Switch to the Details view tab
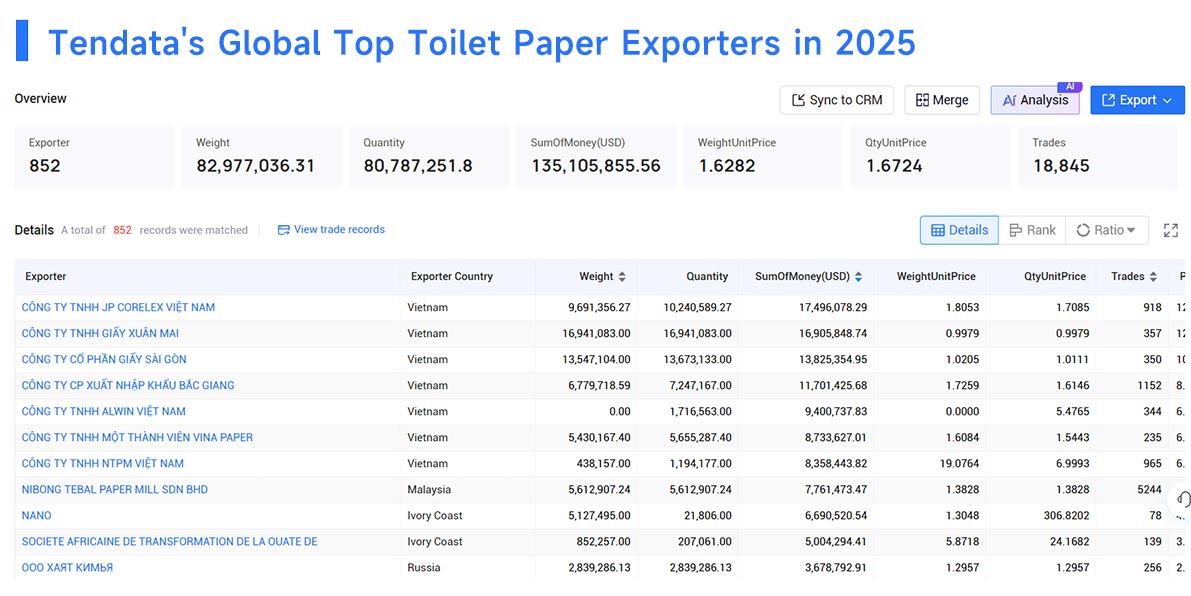Viewport: 1191px width, 596px height. [959, 230]
